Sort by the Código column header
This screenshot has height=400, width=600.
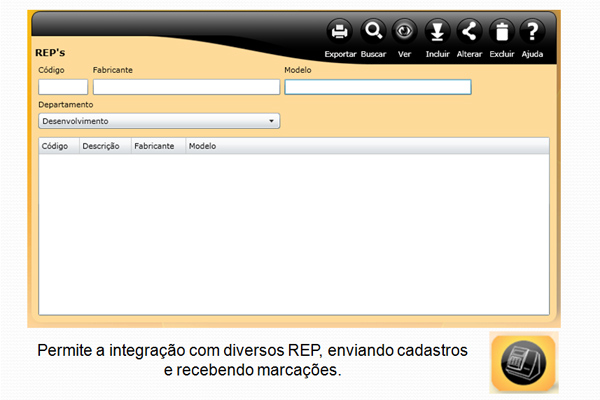[54, 146]
